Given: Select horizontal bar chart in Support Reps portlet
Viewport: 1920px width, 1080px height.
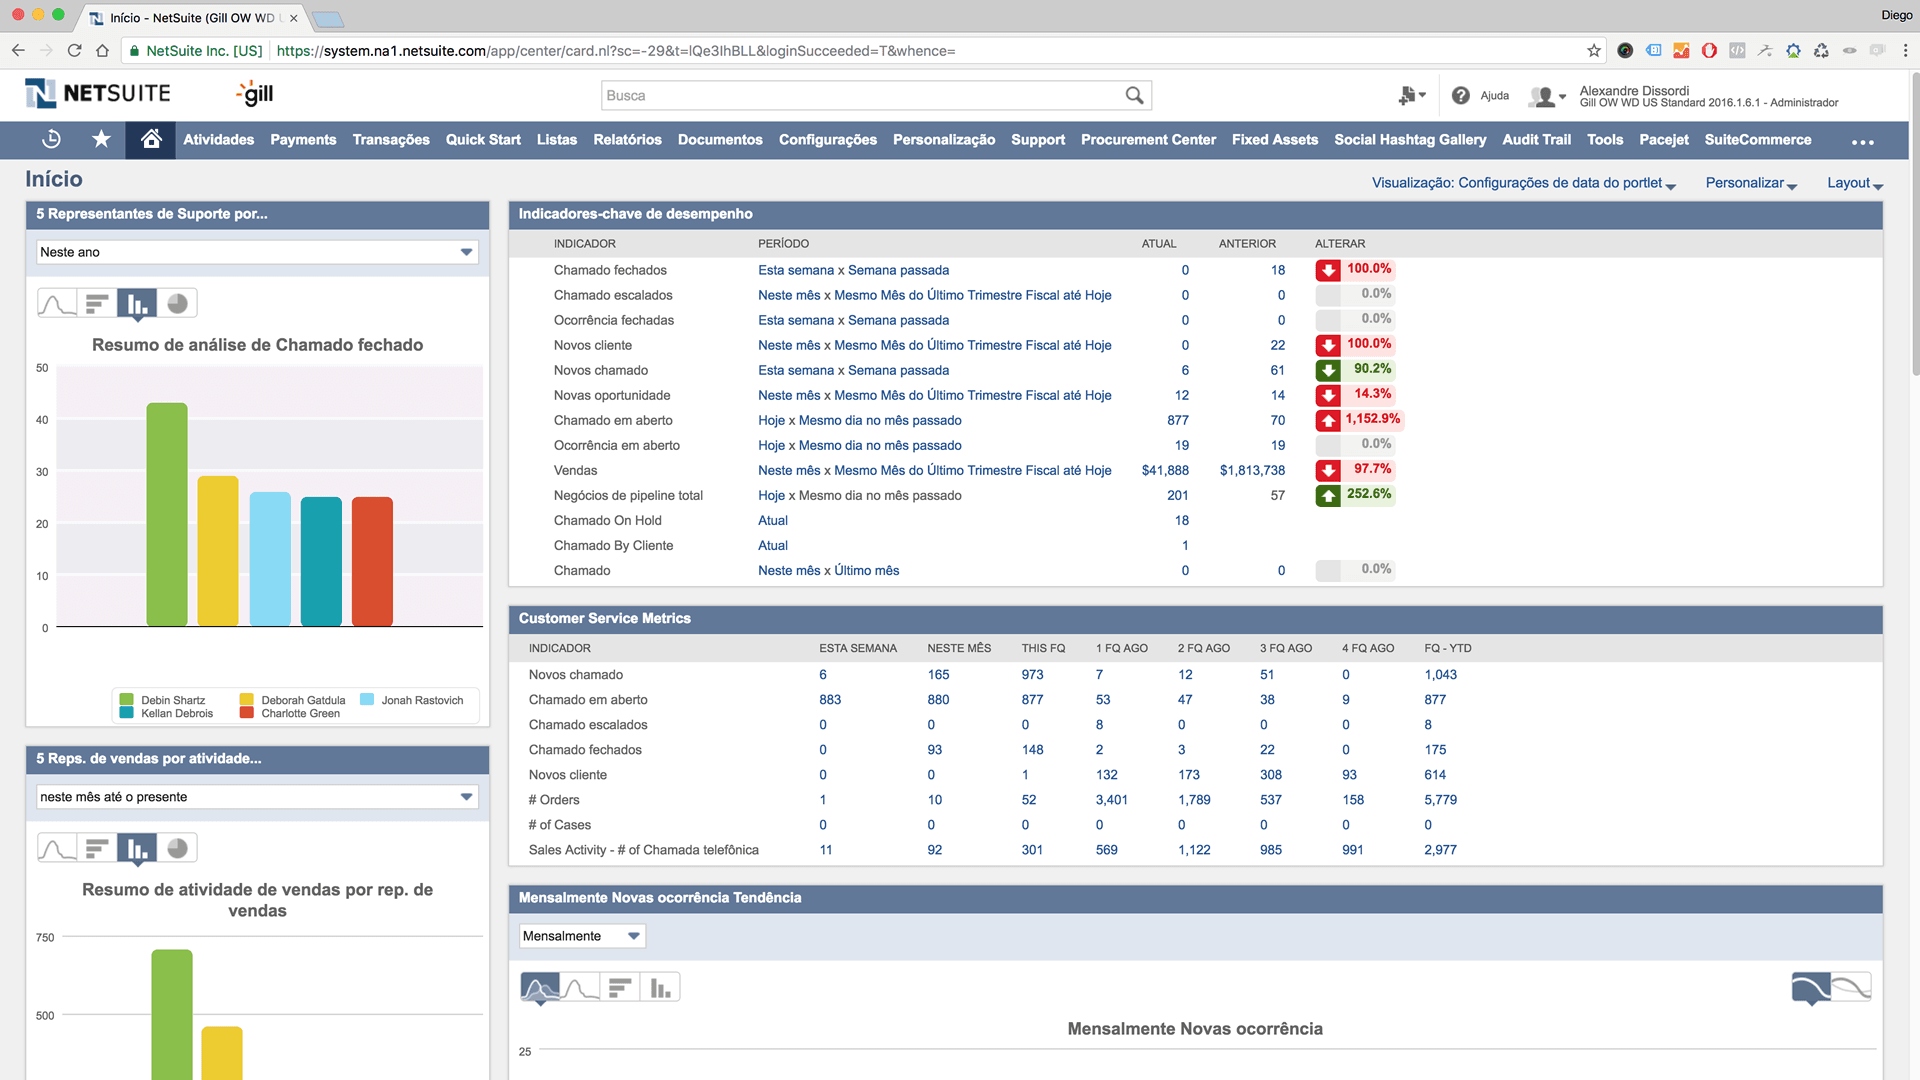Looking at the screenshot, I should (97, 303).
